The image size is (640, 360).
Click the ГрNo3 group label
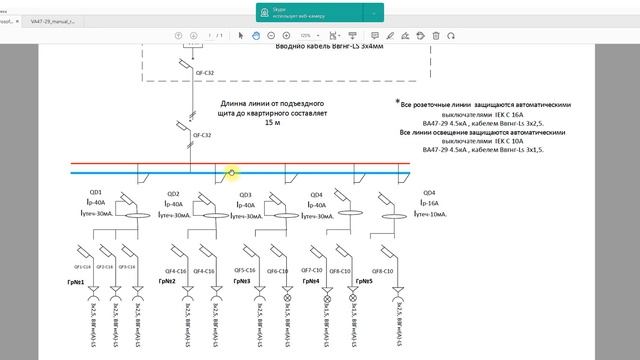pyautogui.click(x=242, y=281)
